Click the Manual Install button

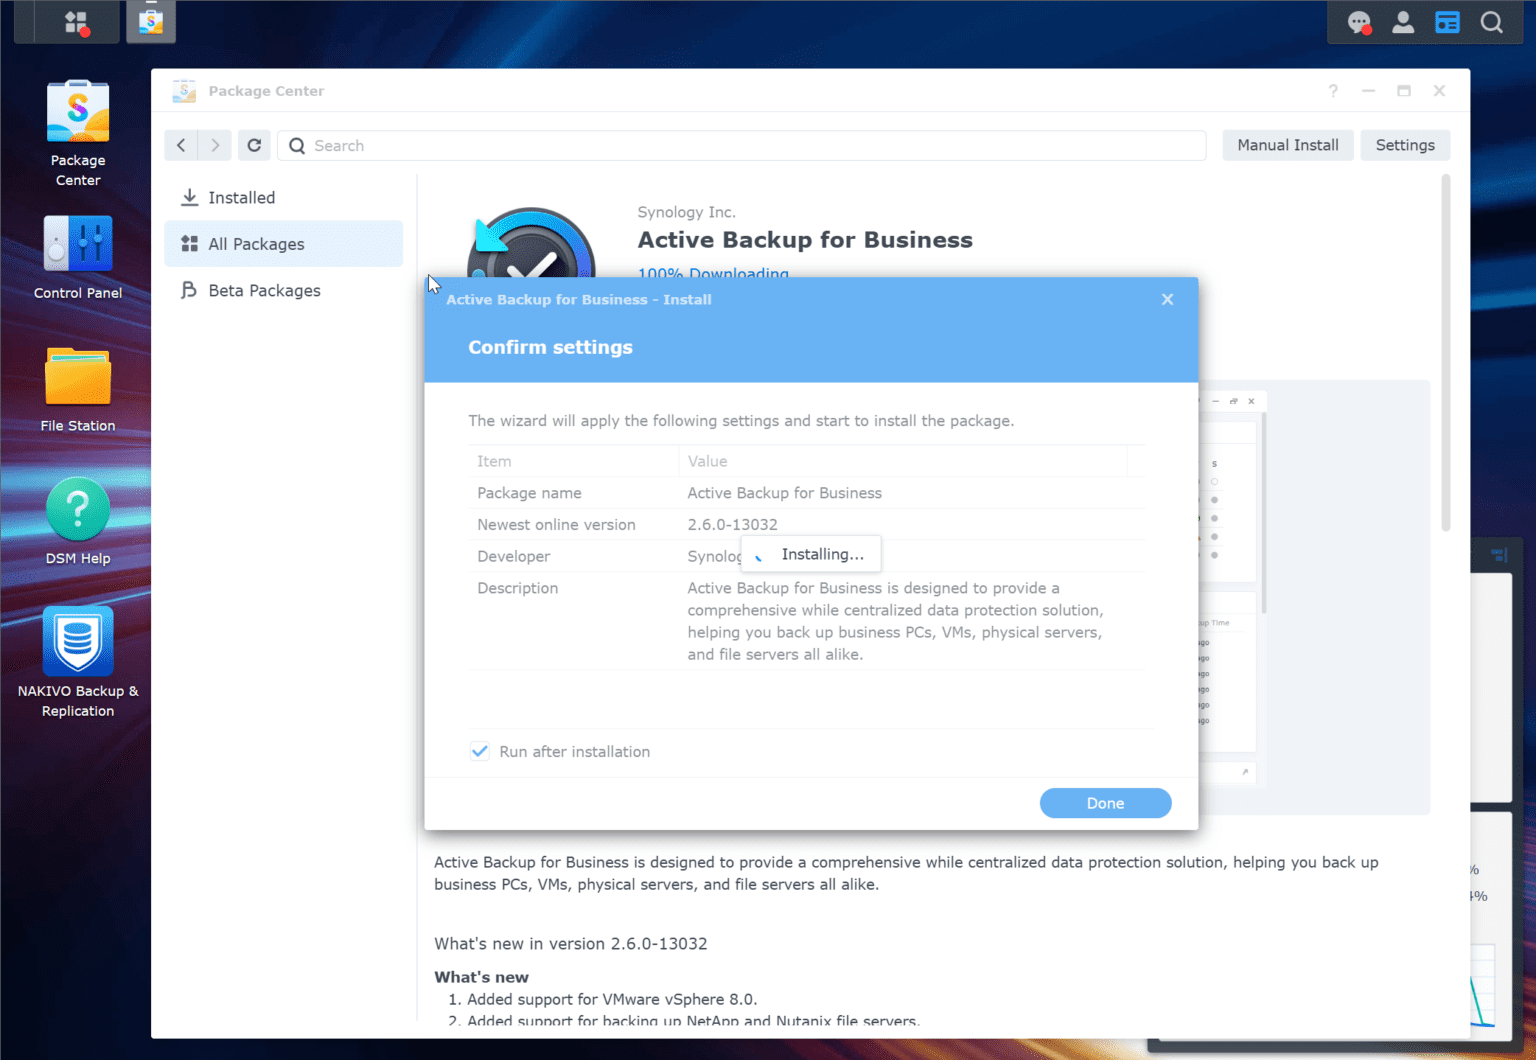(x=1288, y=145)
